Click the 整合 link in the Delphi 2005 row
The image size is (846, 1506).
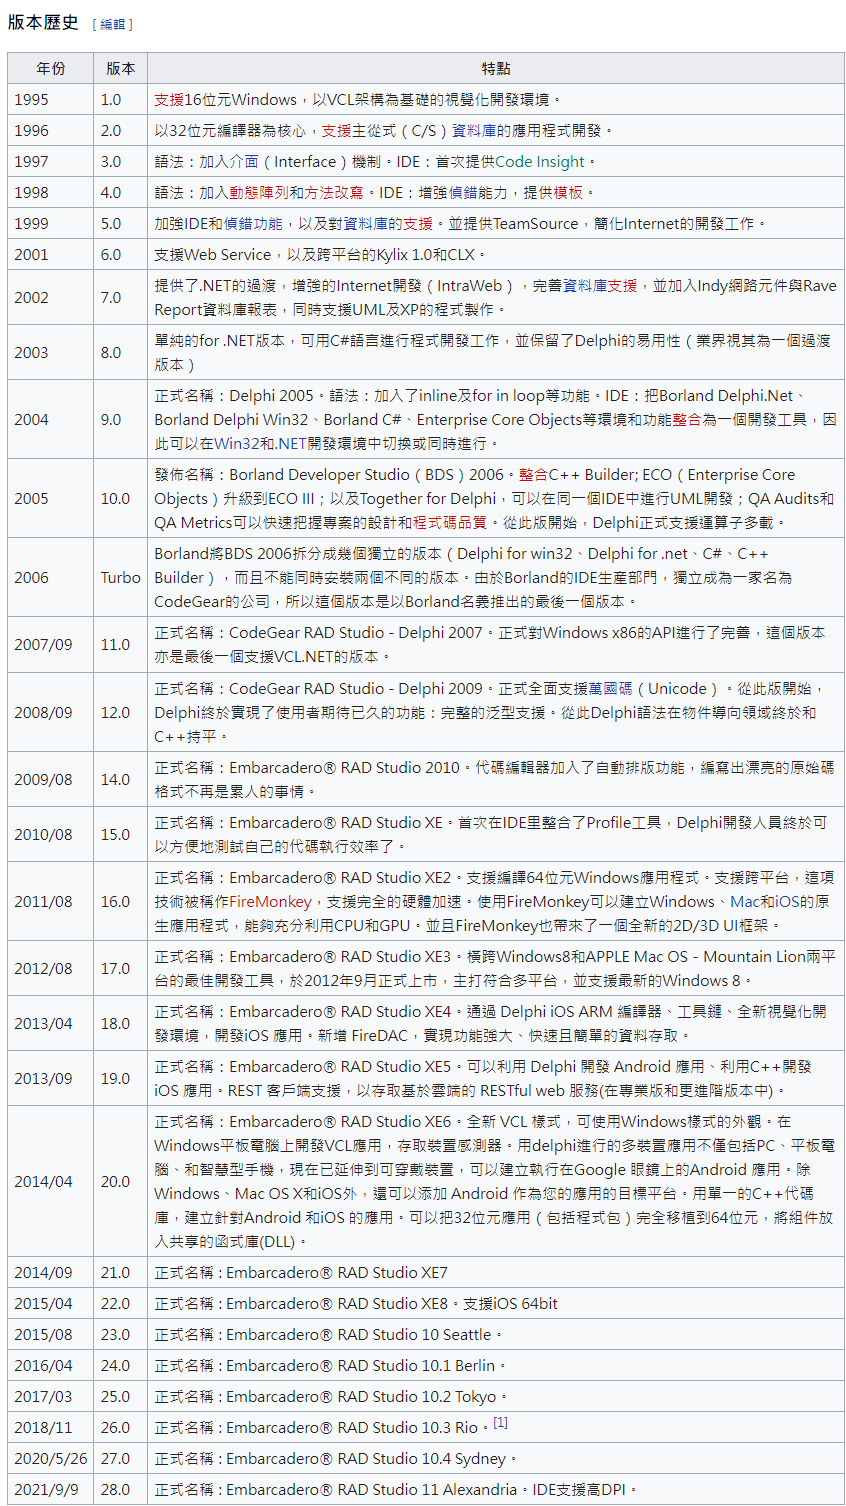686,420
